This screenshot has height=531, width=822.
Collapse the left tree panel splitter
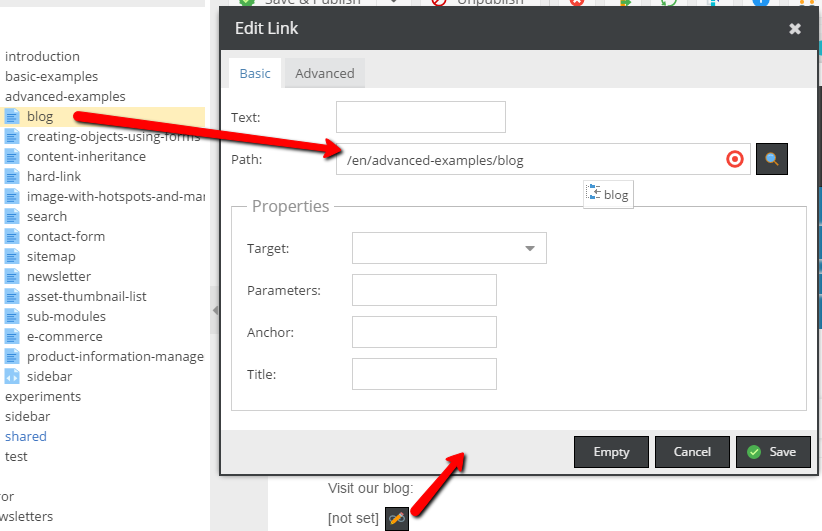214,311
